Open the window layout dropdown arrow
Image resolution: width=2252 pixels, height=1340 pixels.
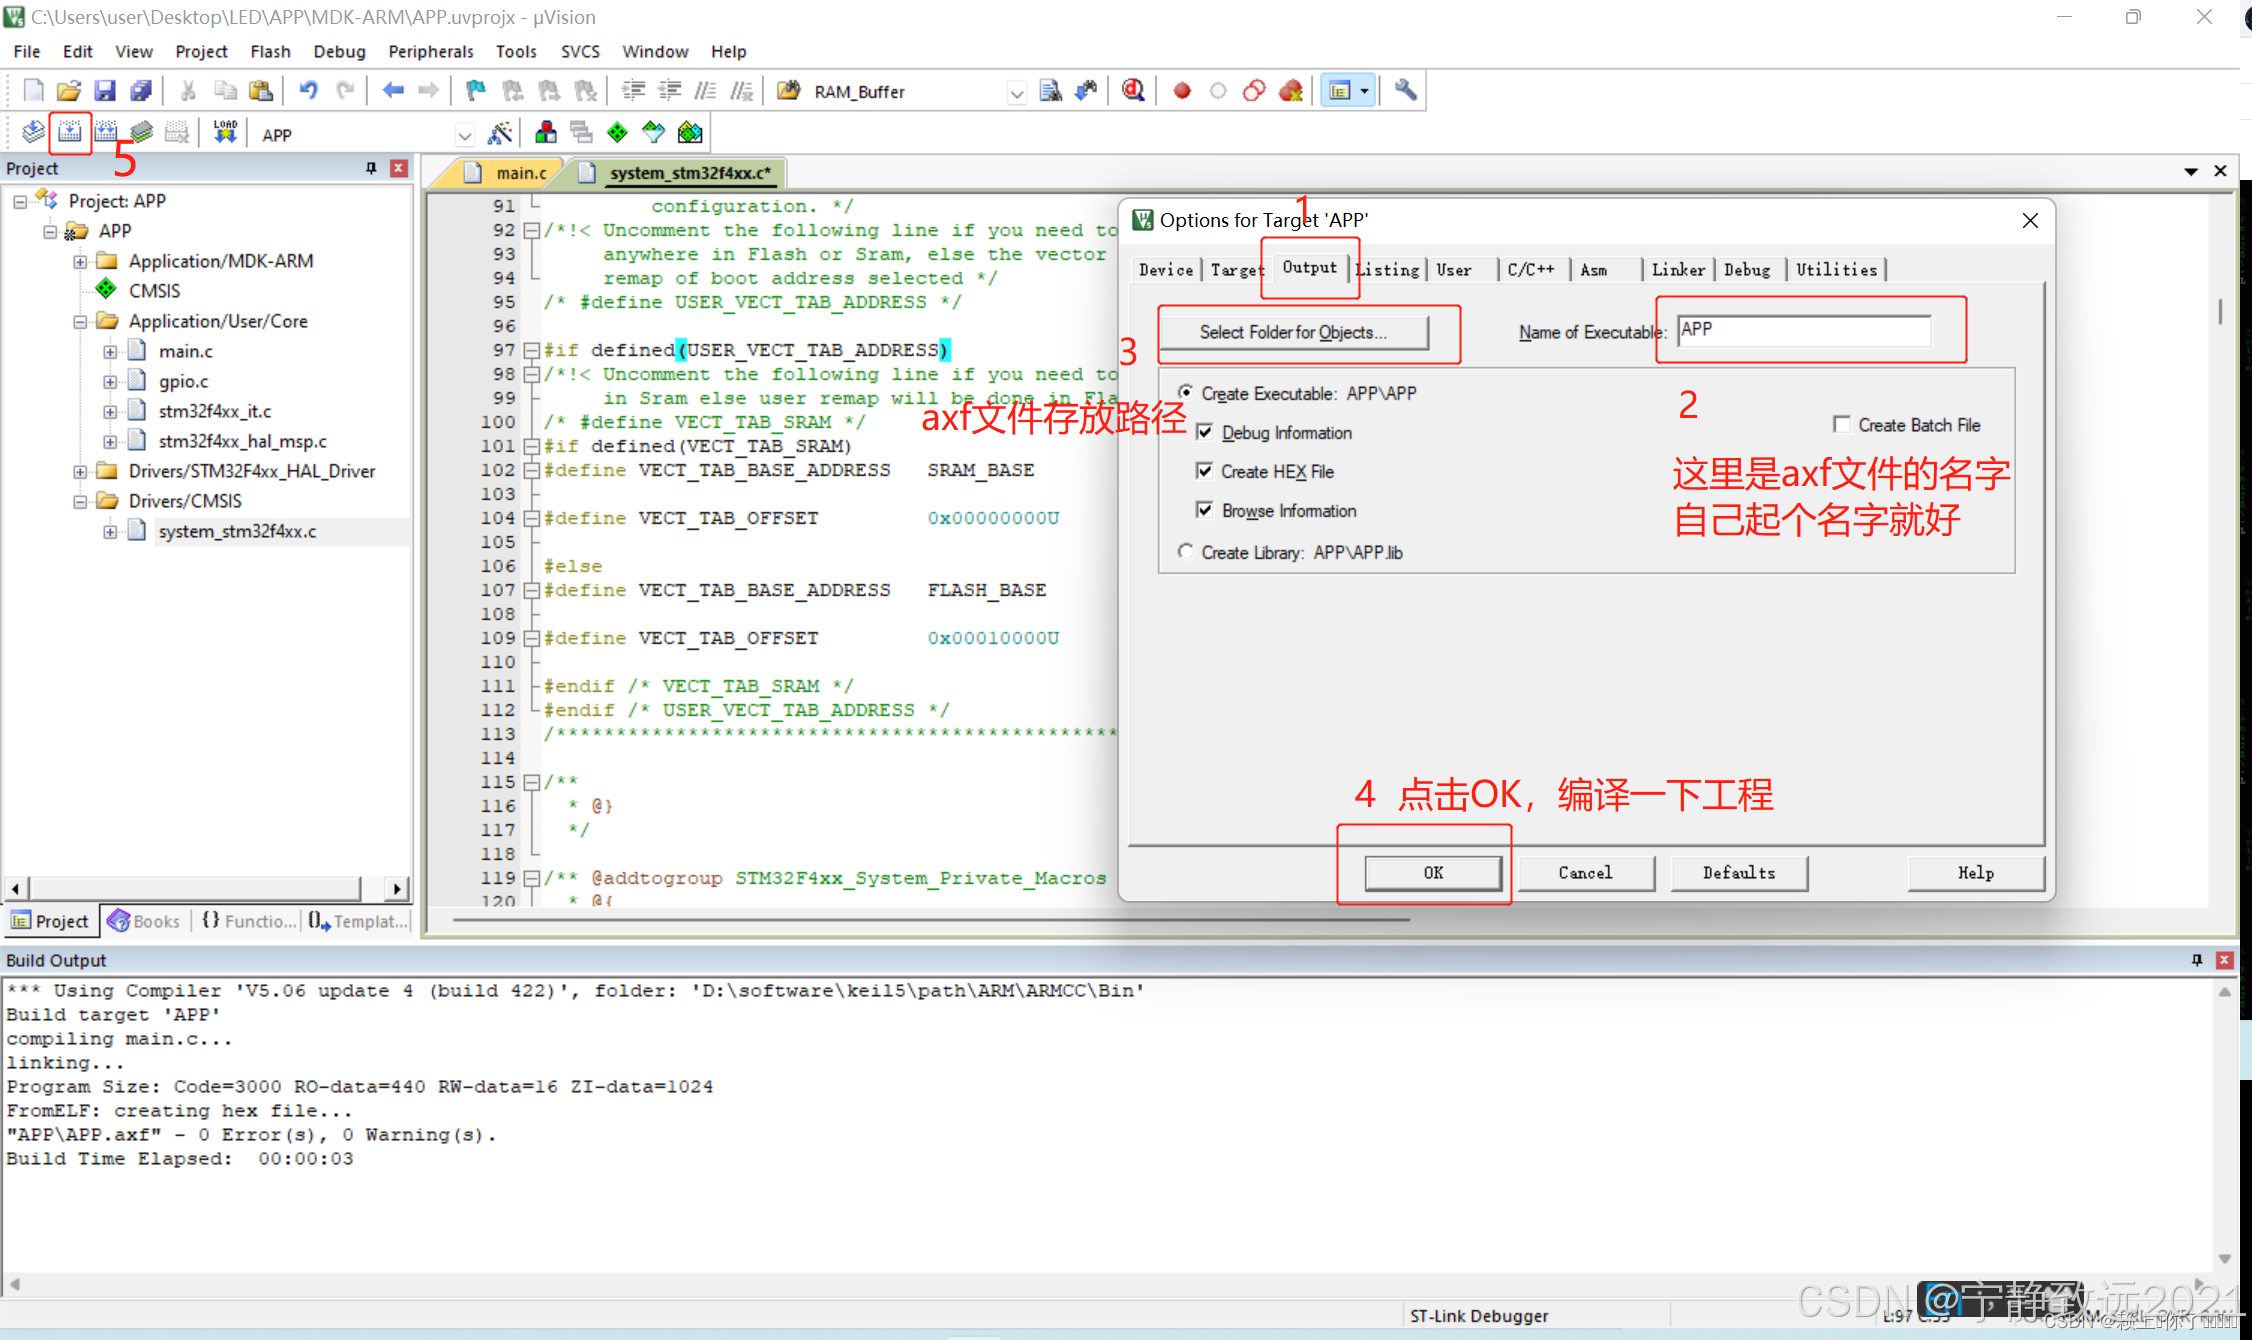click(1365, 91)
